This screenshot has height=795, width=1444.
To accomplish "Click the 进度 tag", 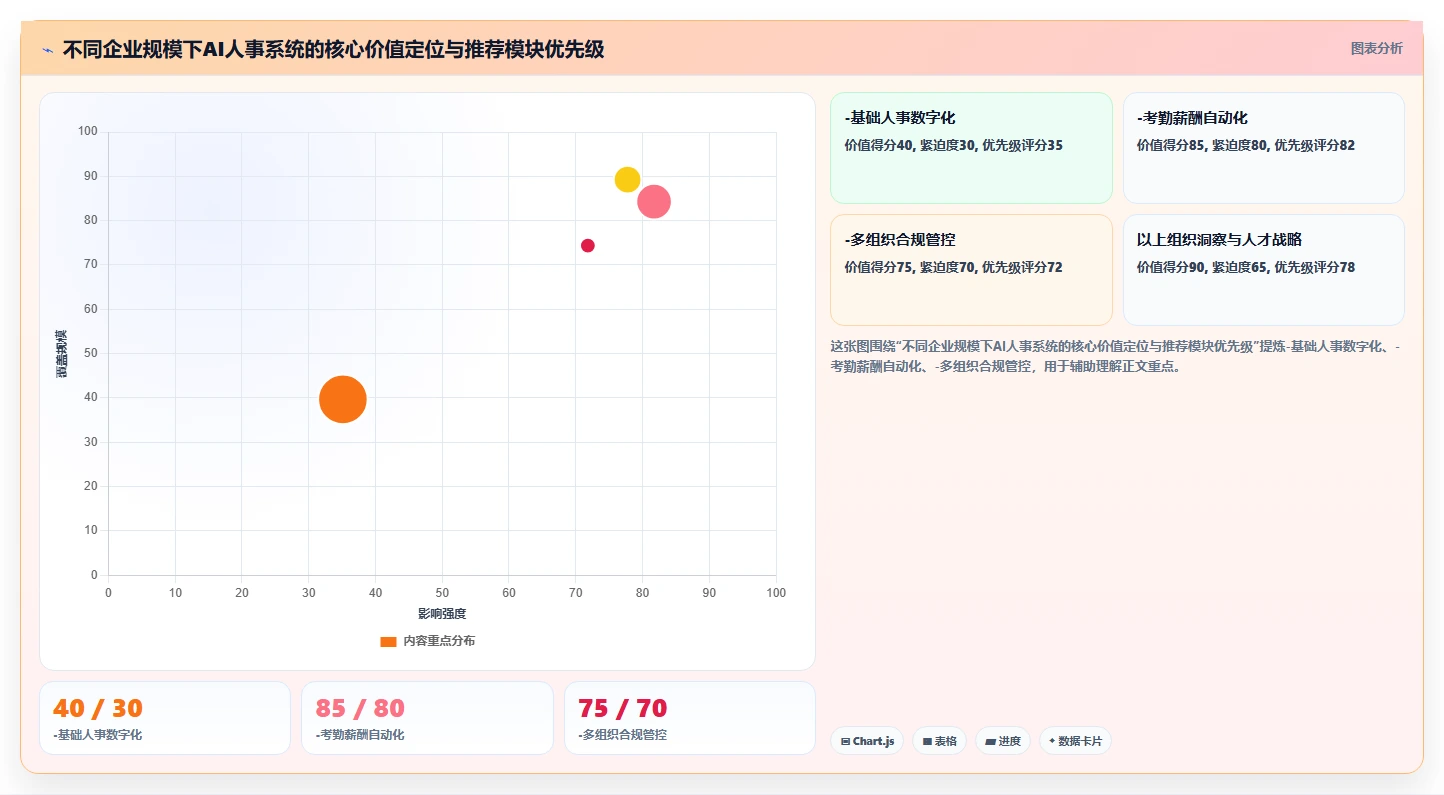I will (x=1003, y=741).
